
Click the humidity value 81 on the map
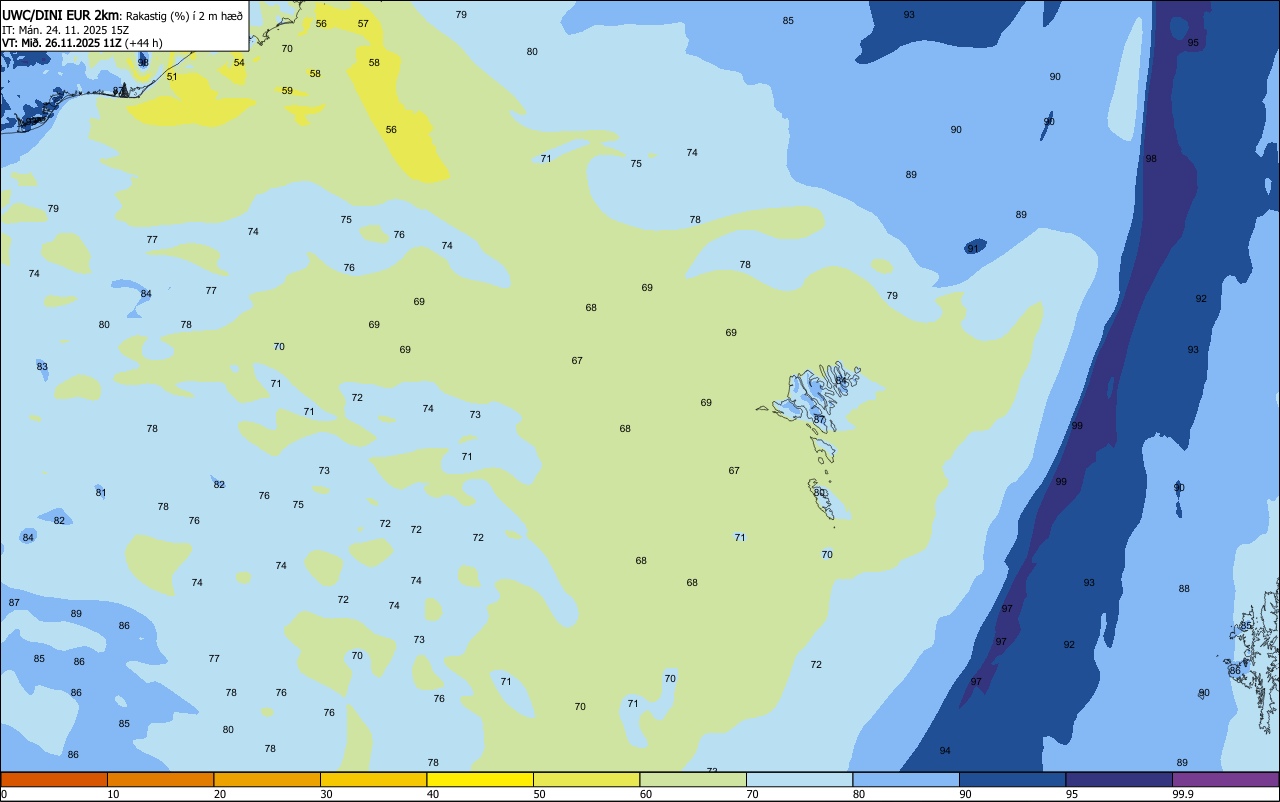101,493
